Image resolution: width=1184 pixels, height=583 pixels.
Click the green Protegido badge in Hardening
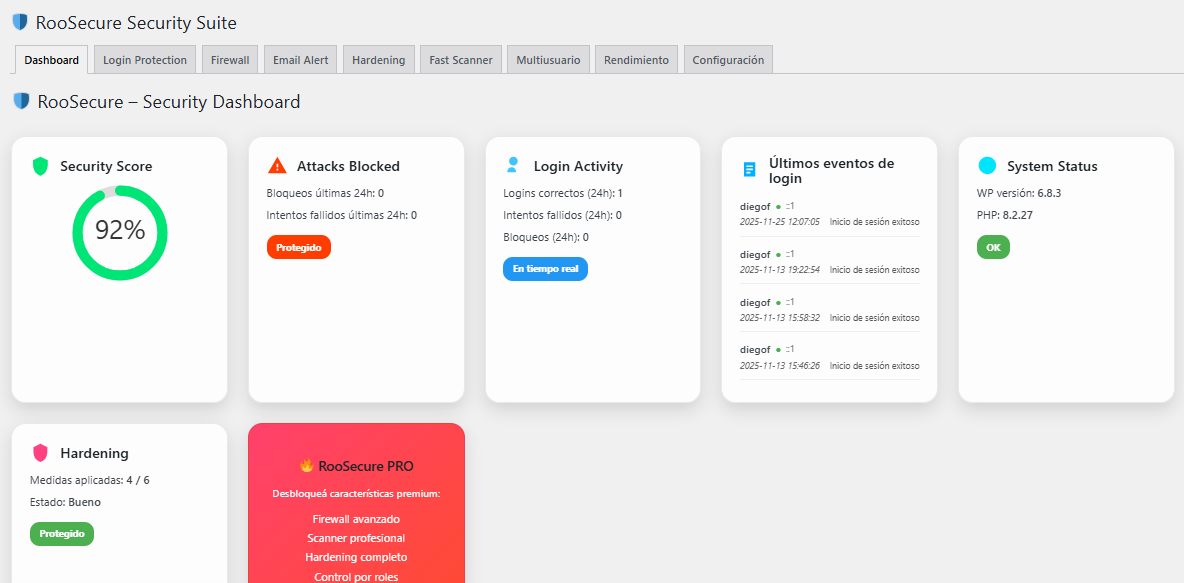tap(62, 533)
